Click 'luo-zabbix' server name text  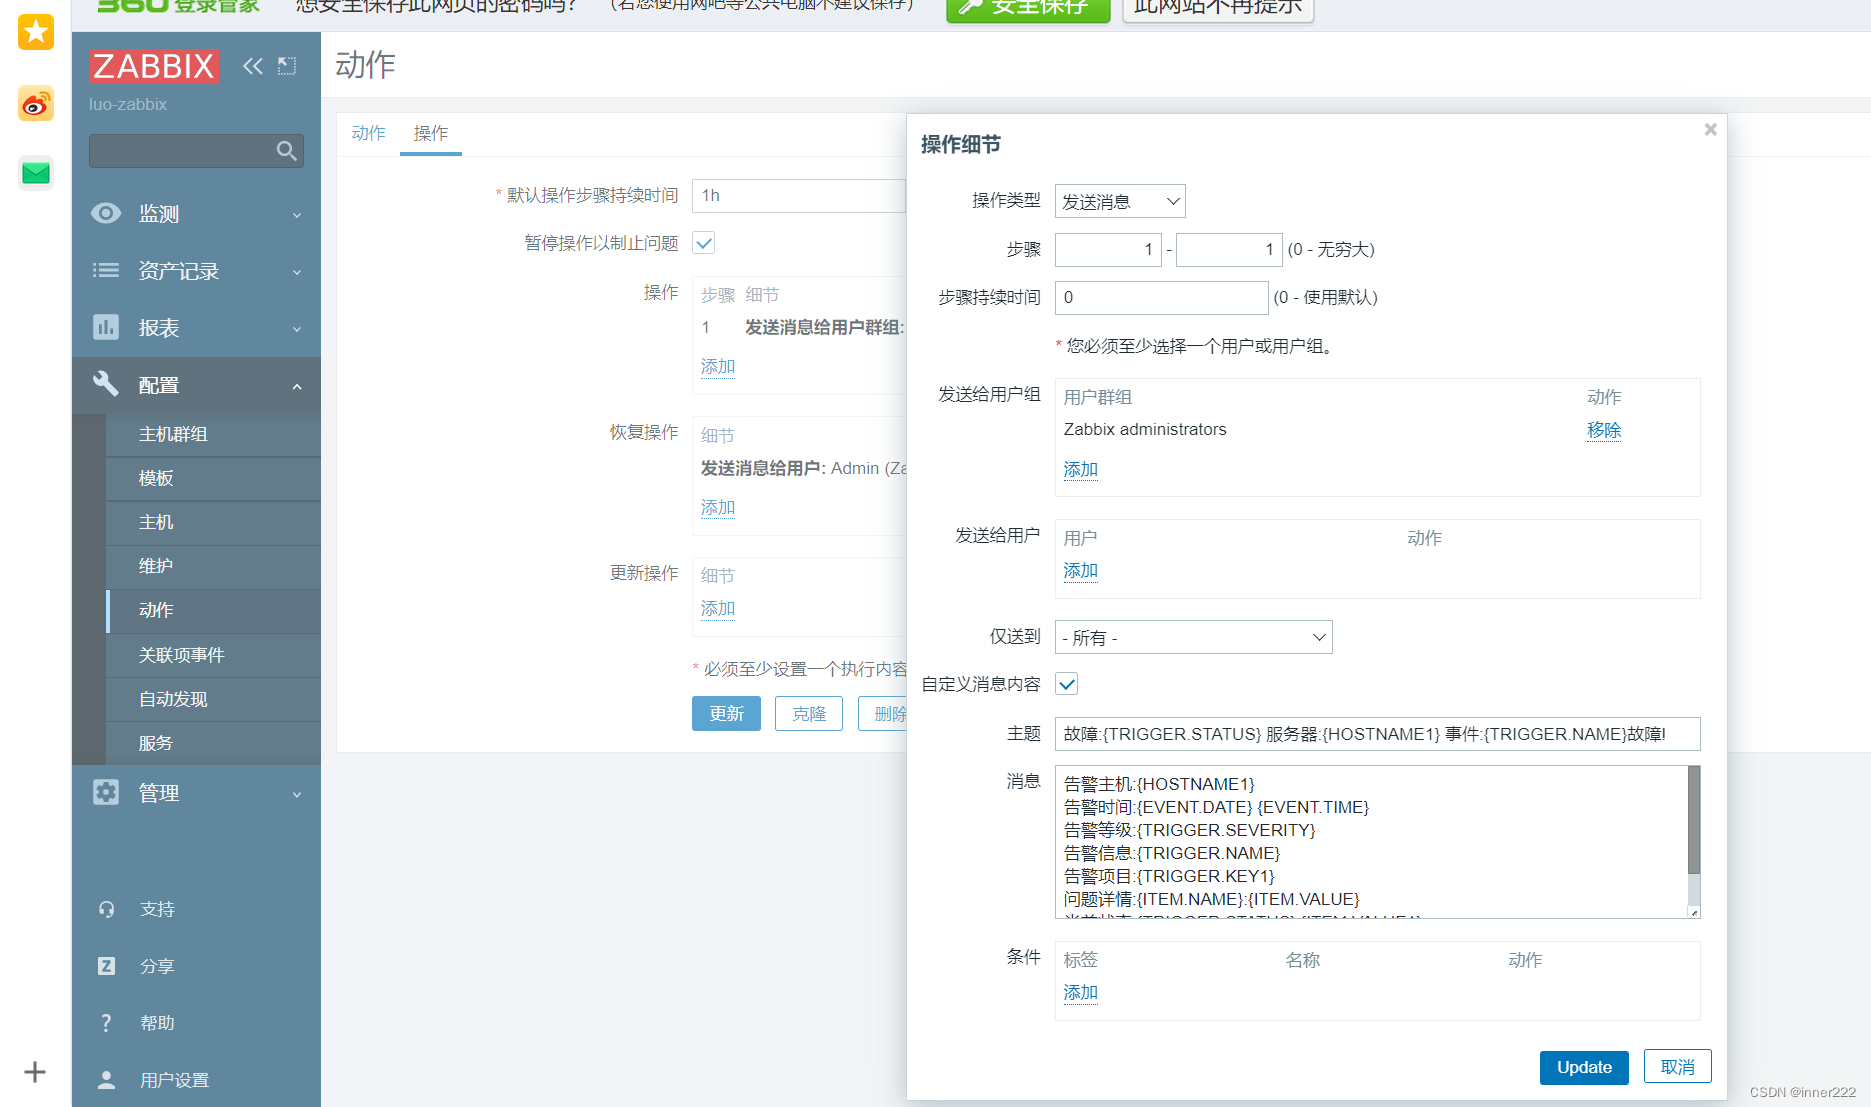click(x=128, y=104)
